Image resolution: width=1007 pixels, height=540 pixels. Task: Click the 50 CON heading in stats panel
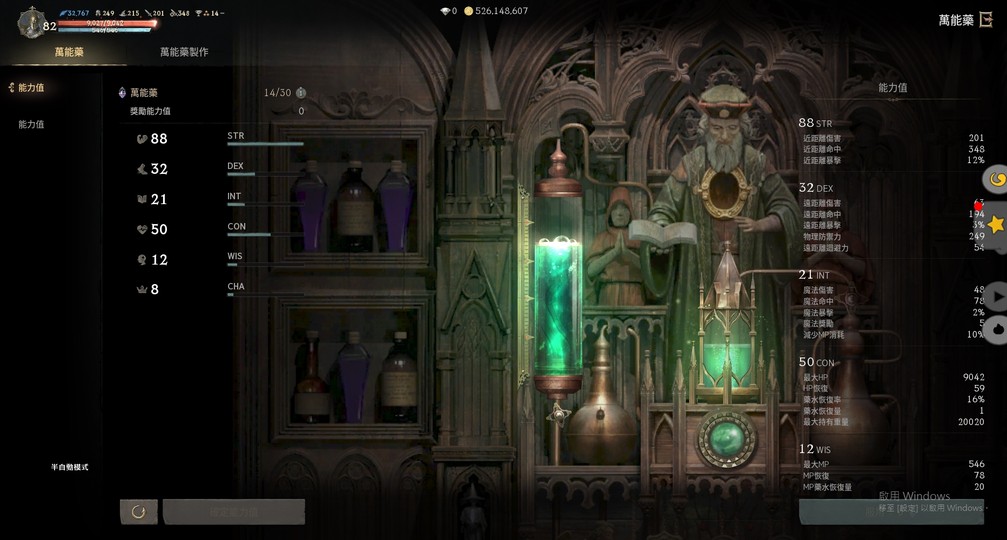coord(816,362)
